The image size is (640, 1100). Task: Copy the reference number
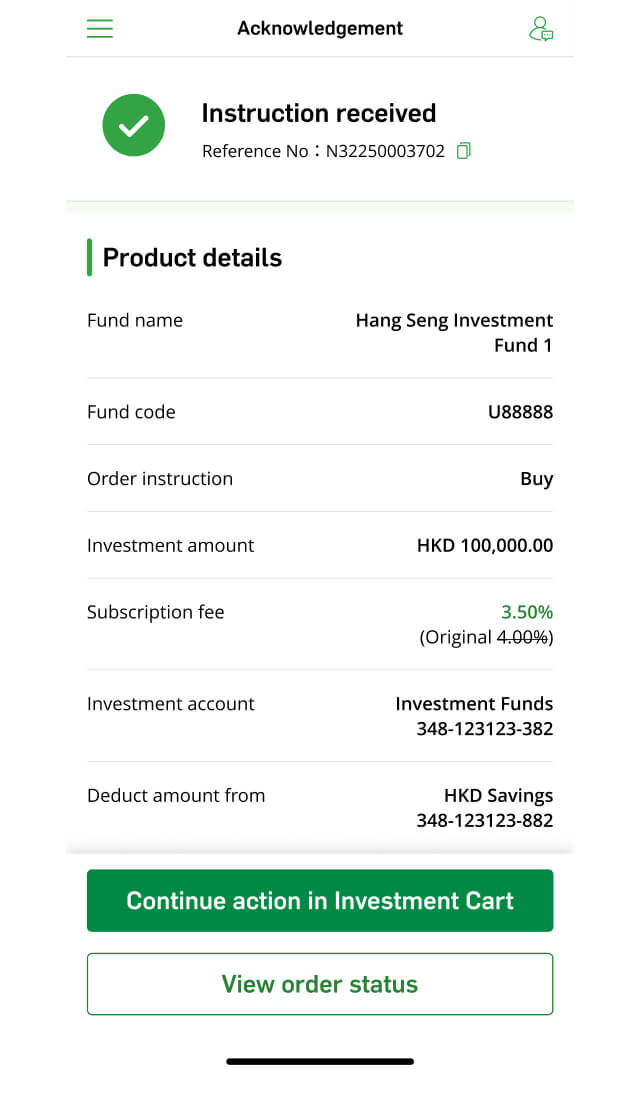[x=463, y=151]
